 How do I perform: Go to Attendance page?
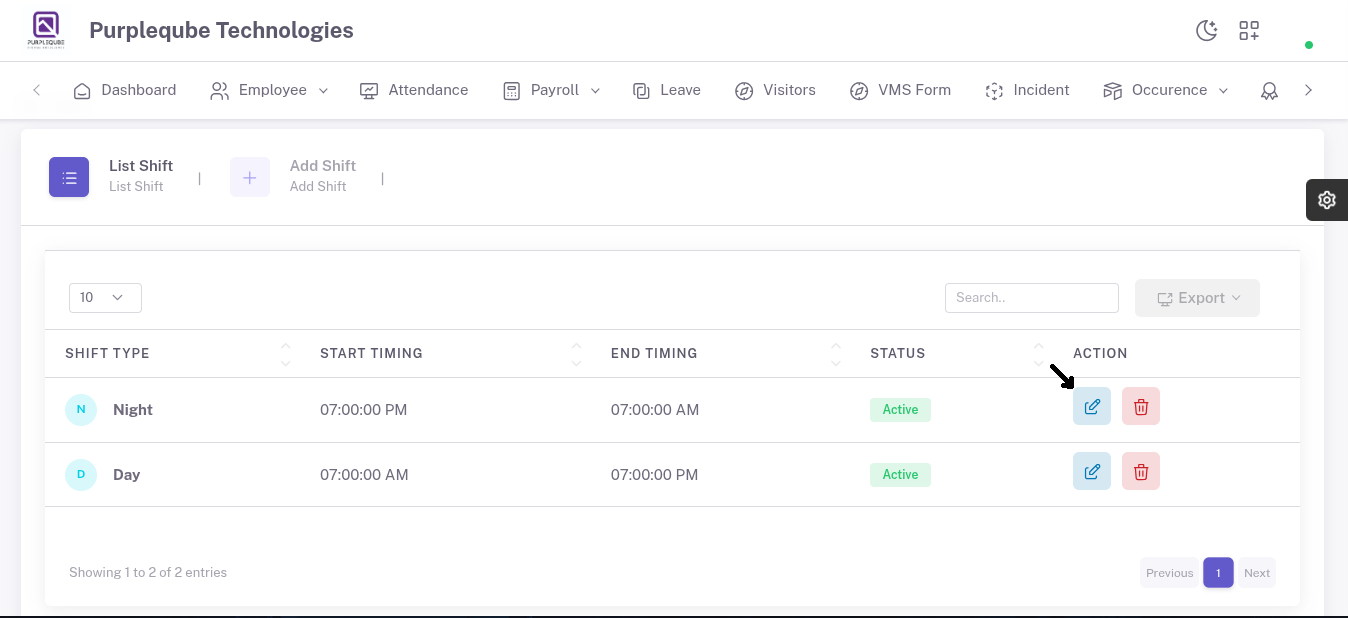[x=414, y=90]
